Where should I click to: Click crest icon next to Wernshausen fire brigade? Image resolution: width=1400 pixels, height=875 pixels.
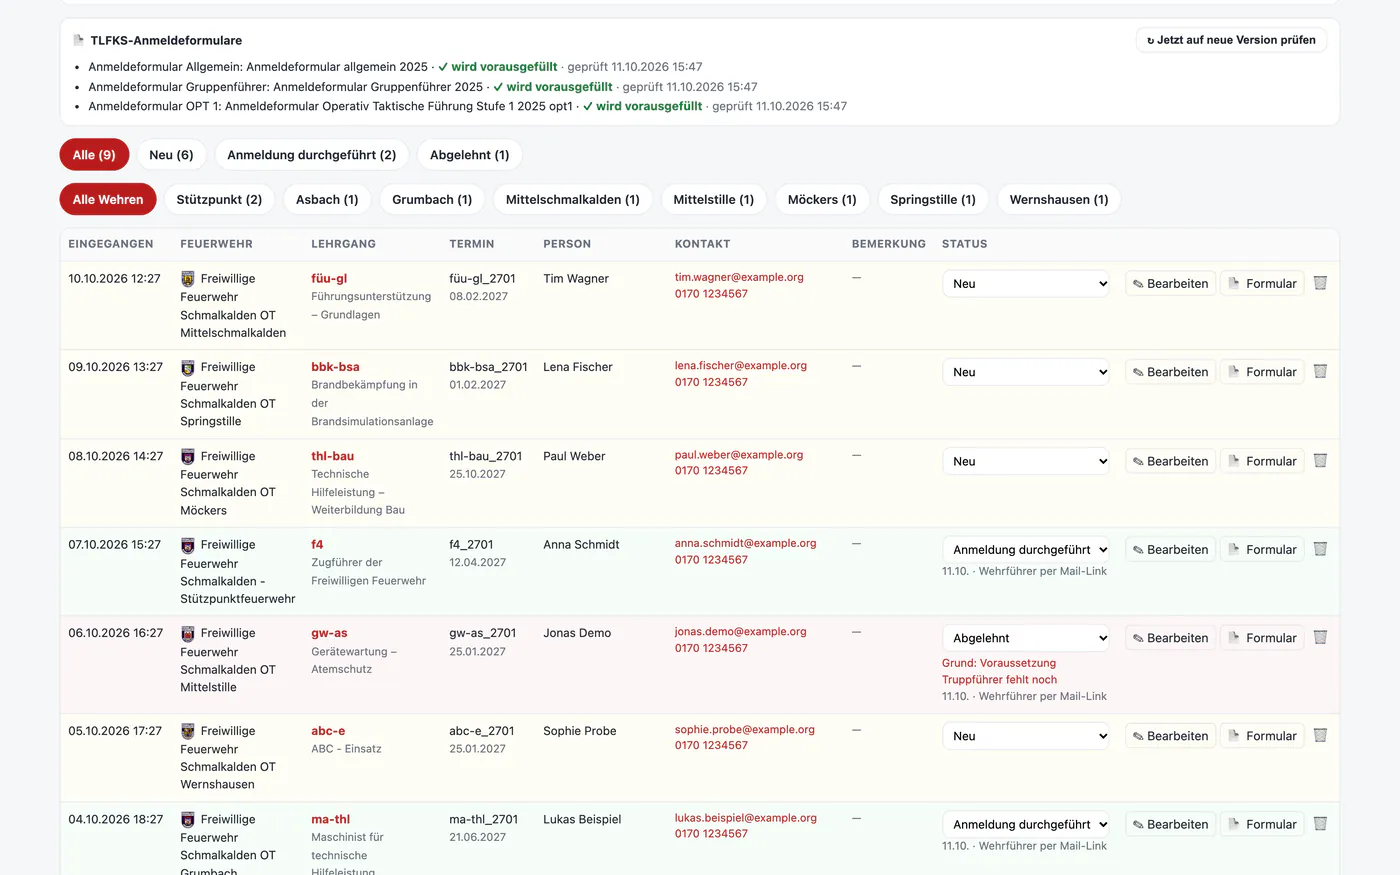(187, 731)
